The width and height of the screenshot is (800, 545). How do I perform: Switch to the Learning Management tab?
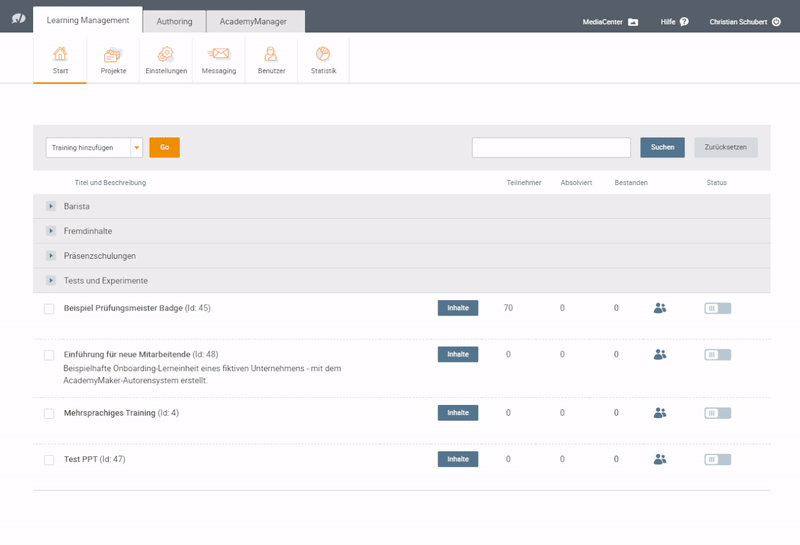click(88, 20)
